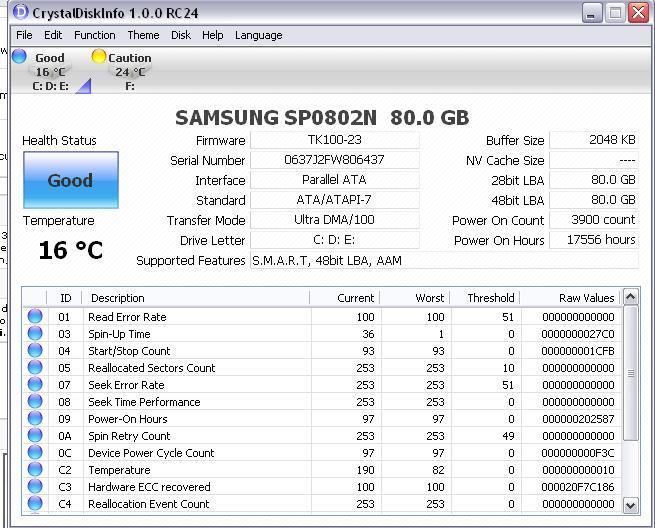Screen dimensions: 655x528
Task: Select the Spin-Up Time raw value 0000000027C0
Action: click(578, 334)
